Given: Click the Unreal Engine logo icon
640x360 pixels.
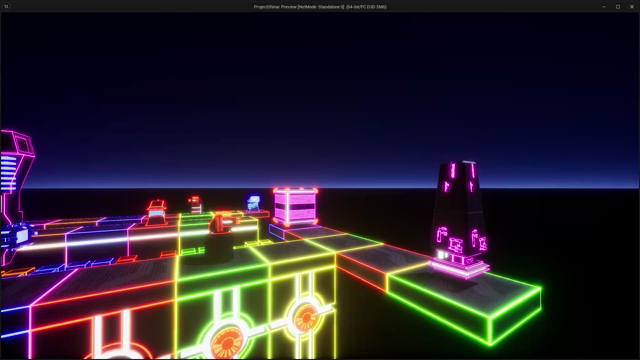Looking at the screenshot, I should (x=6, y=6).
